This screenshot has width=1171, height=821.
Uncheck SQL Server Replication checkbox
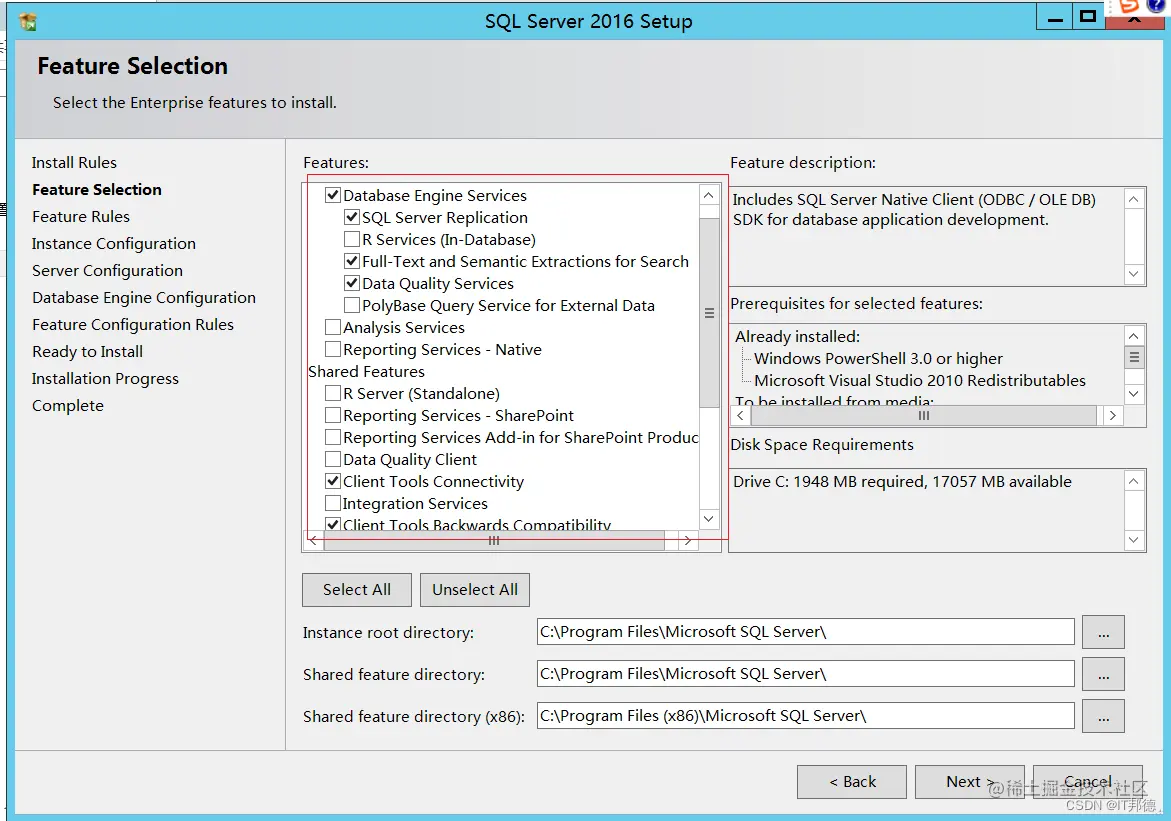(x=352, y=217)
